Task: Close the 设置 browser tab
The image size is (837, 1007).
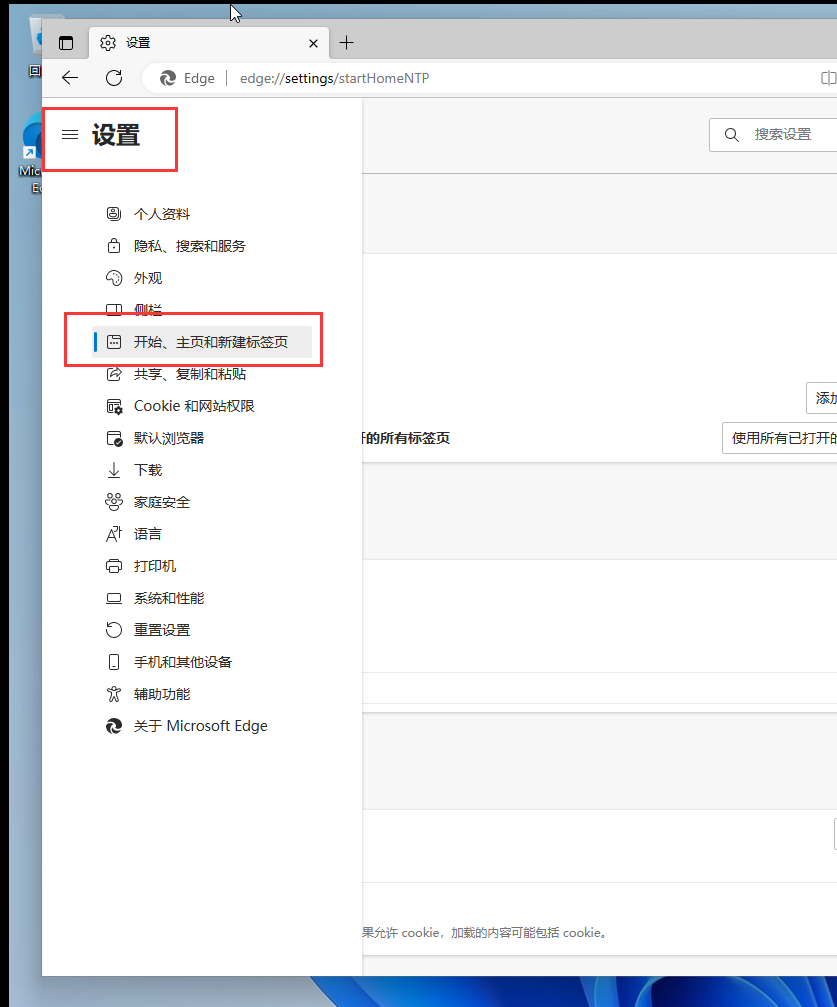Action: 314,43
